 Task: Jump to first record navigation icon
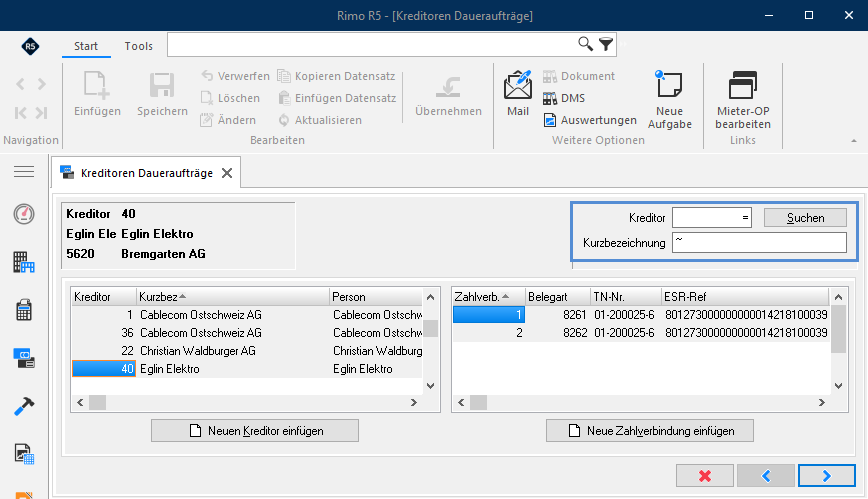tap(20, 113)
